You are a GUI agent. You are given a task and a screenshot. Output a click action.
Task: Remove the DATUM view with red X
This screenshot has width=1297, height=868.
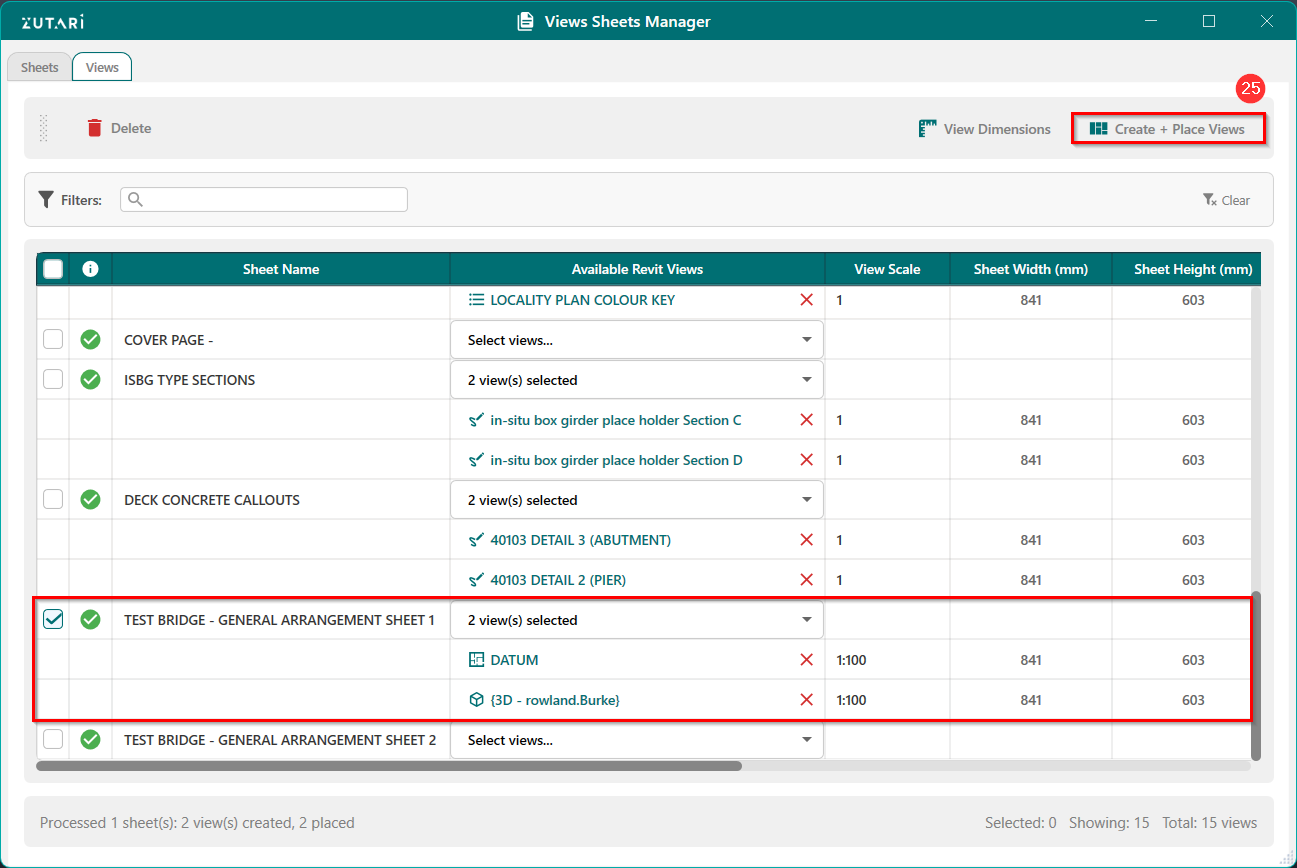coord(806,660)
